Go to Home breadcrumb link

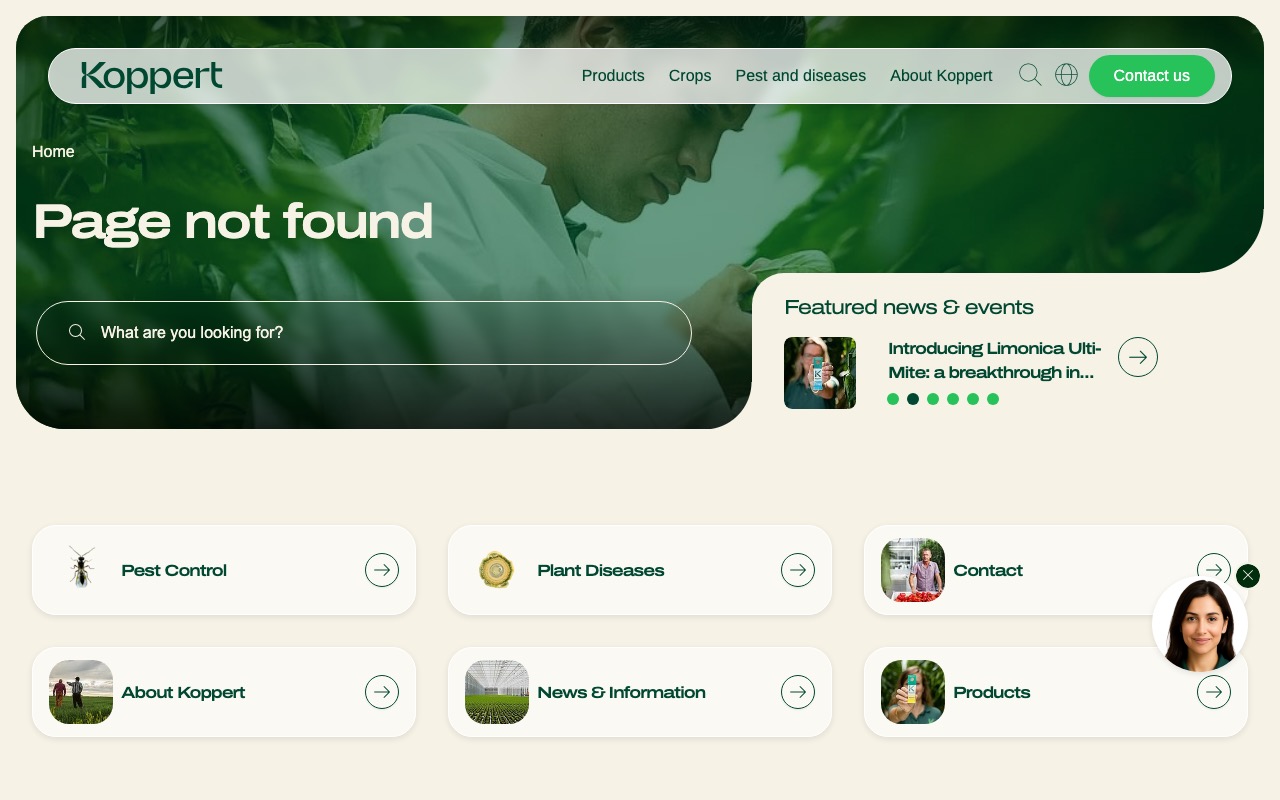click(x=53, y=152)
